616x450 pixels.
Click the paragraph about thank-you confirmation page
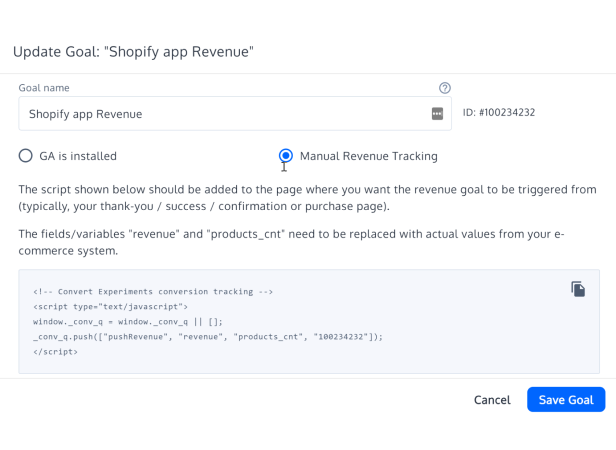[307, 198]
